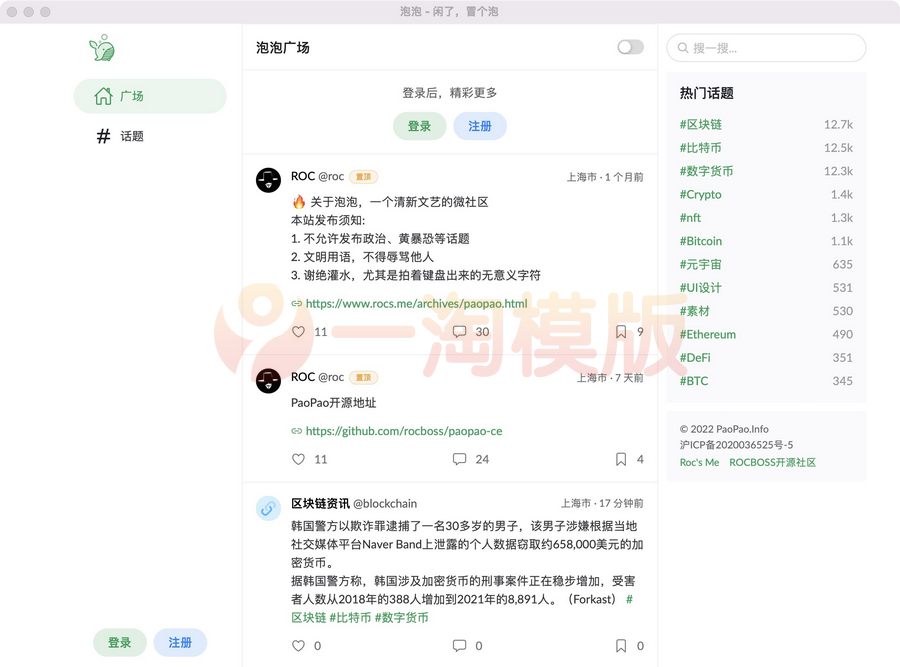Viewport: 900px width, 667px height.
Task: Open ROC avatar on PaoPao开源地址 post
Action: (x=268, y=381)
